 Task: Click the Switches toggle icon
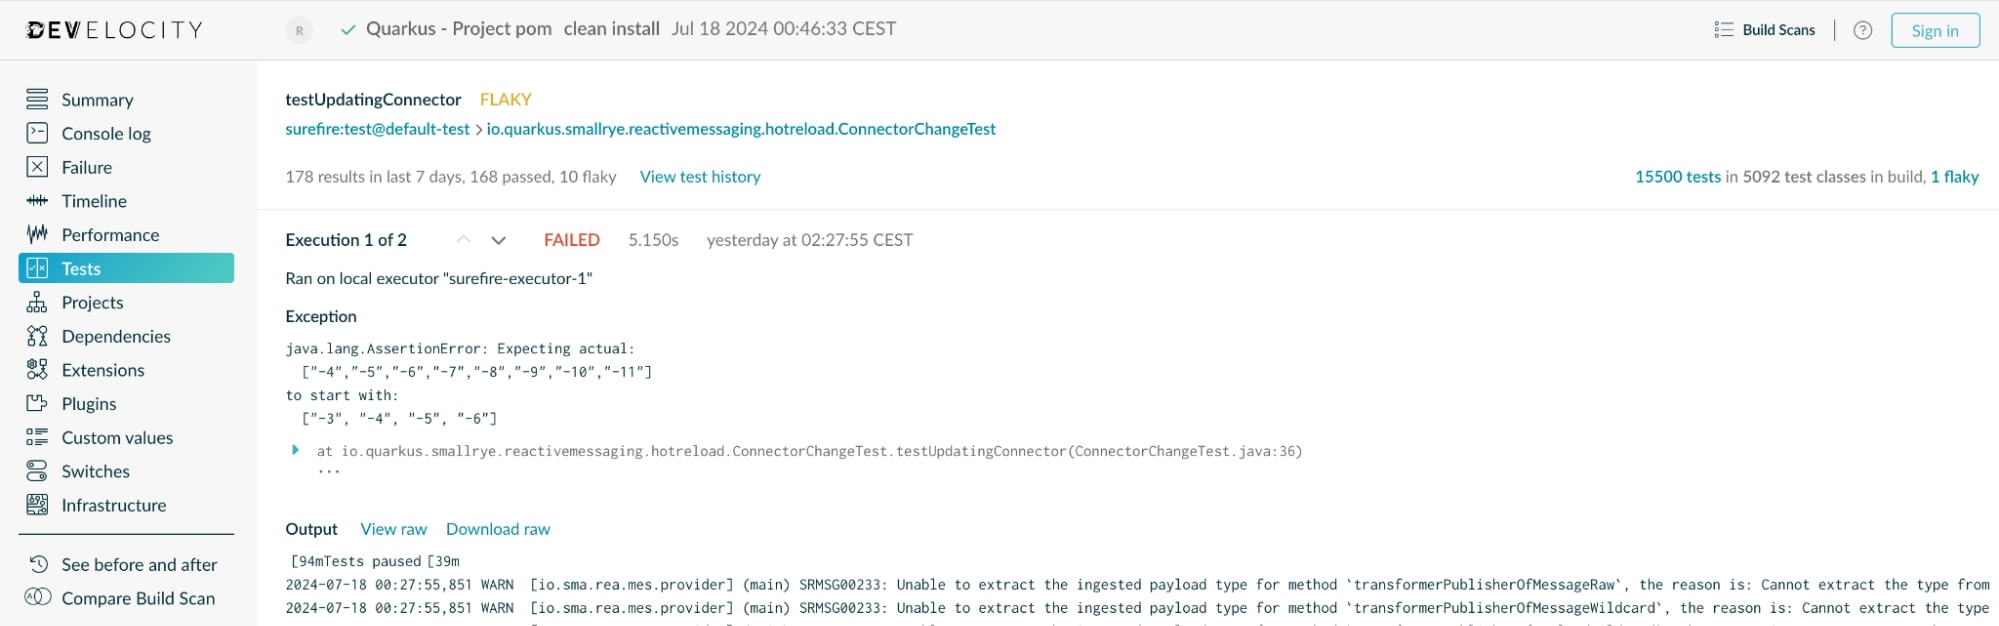coord(37,471)
